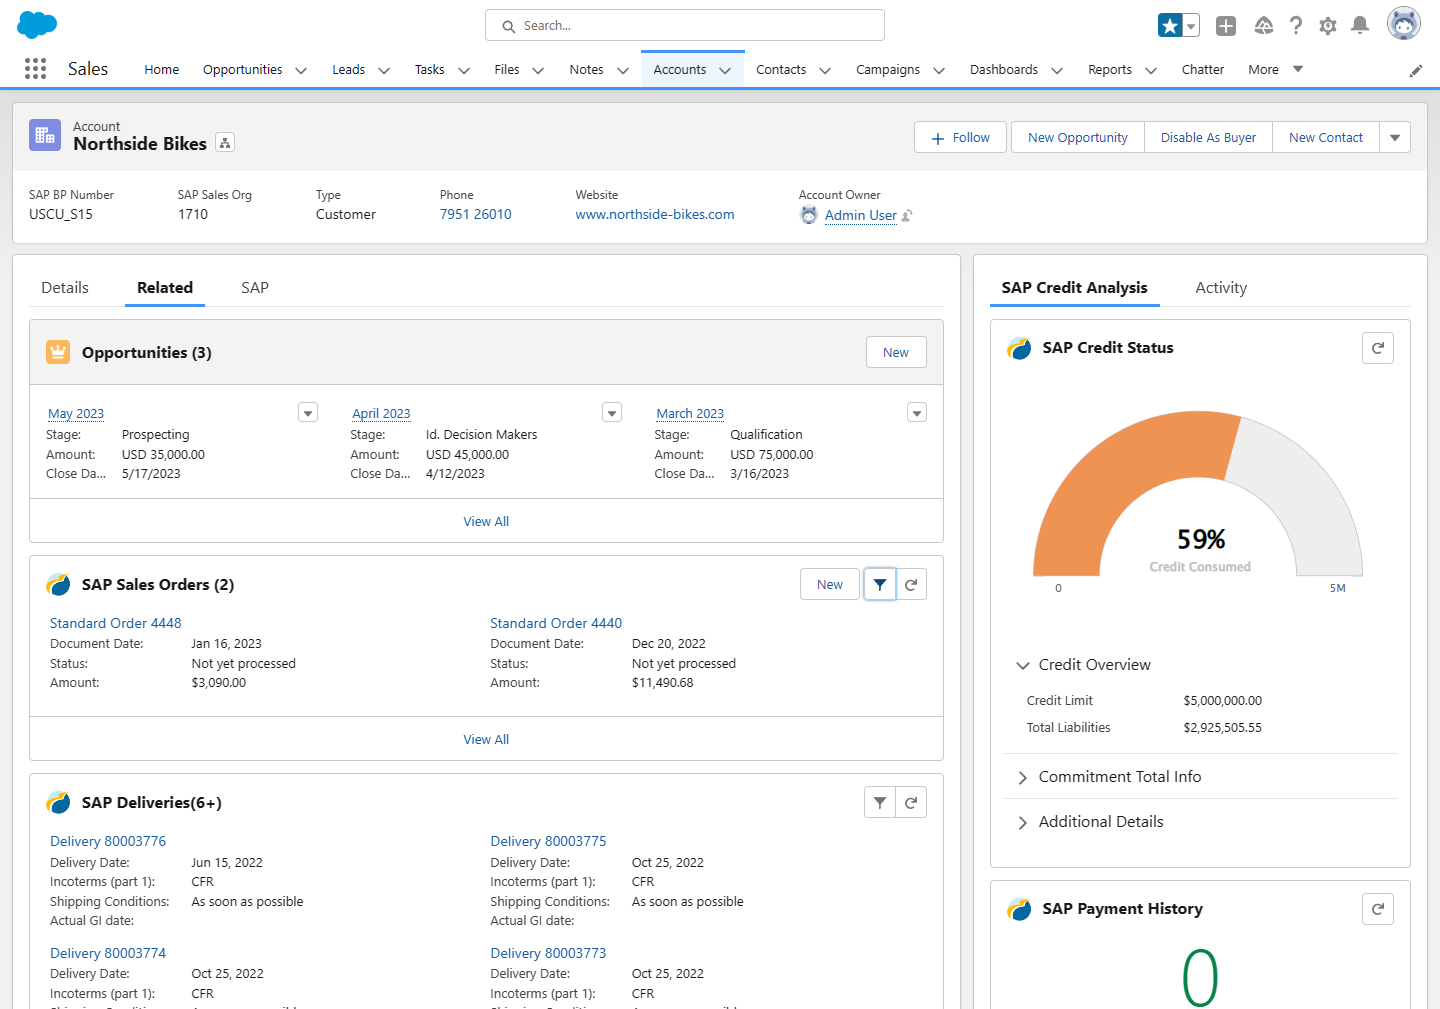Click the change owner icon beside Admin User
Viewport: 1440px width, 1009px height.
[x=907, y=216]
